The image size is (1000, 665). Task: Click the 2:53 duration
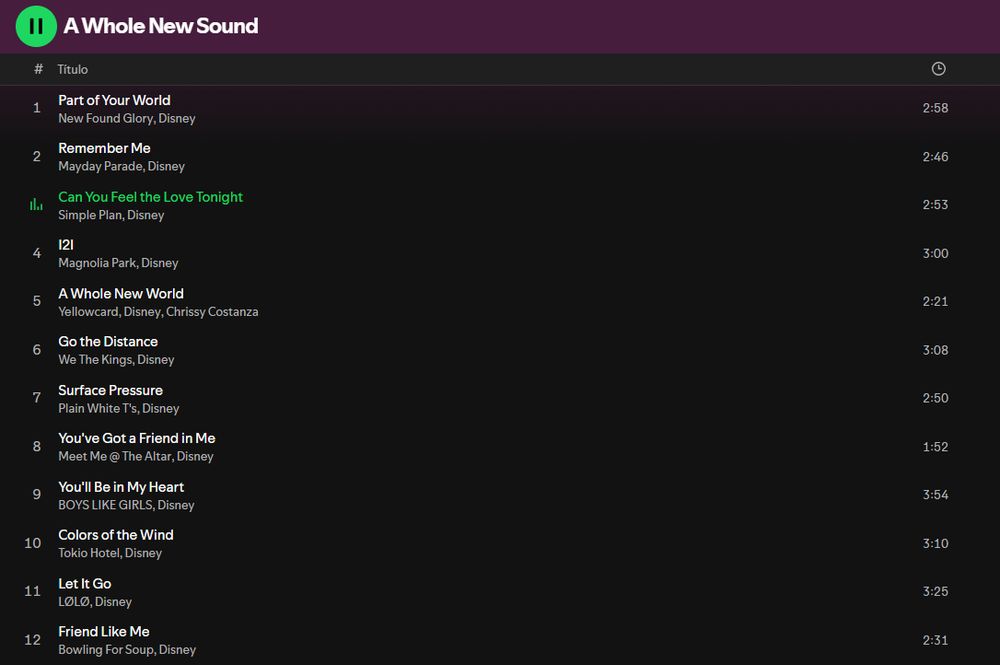click(x=935, y=205)
